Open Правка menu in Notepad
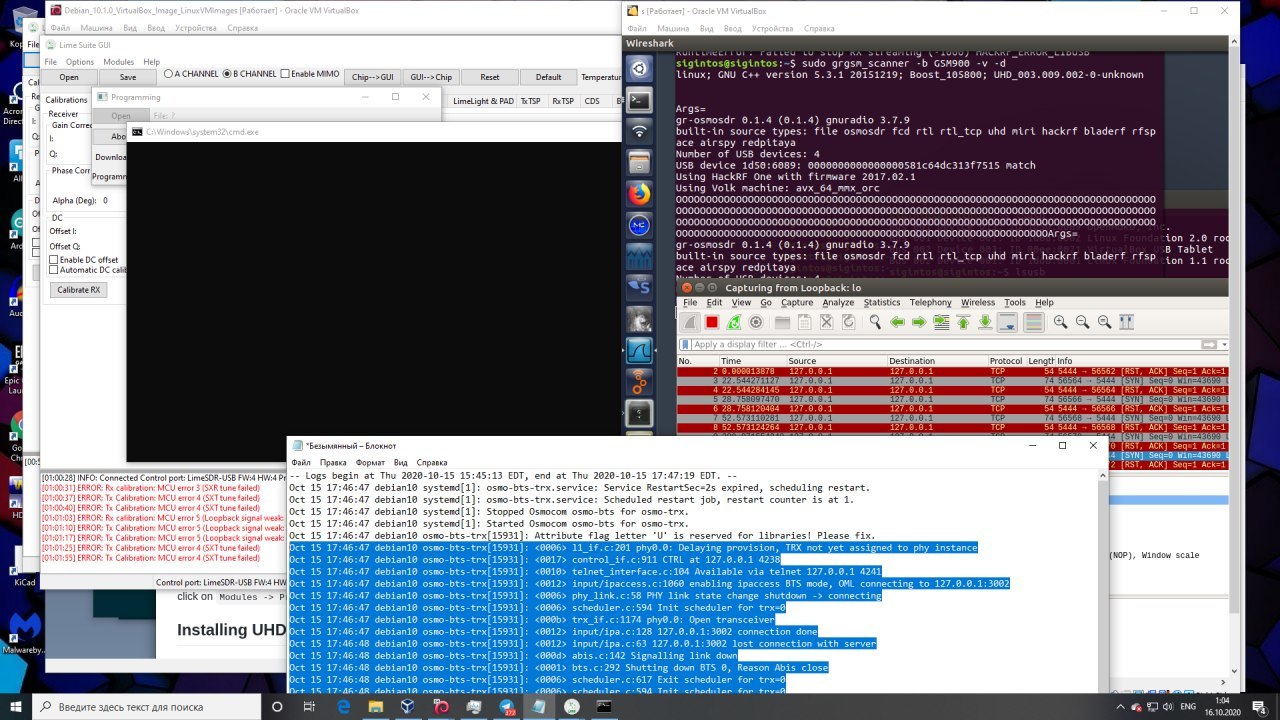The width and height of the screenshot is (1280, 720). click(333, 463)
